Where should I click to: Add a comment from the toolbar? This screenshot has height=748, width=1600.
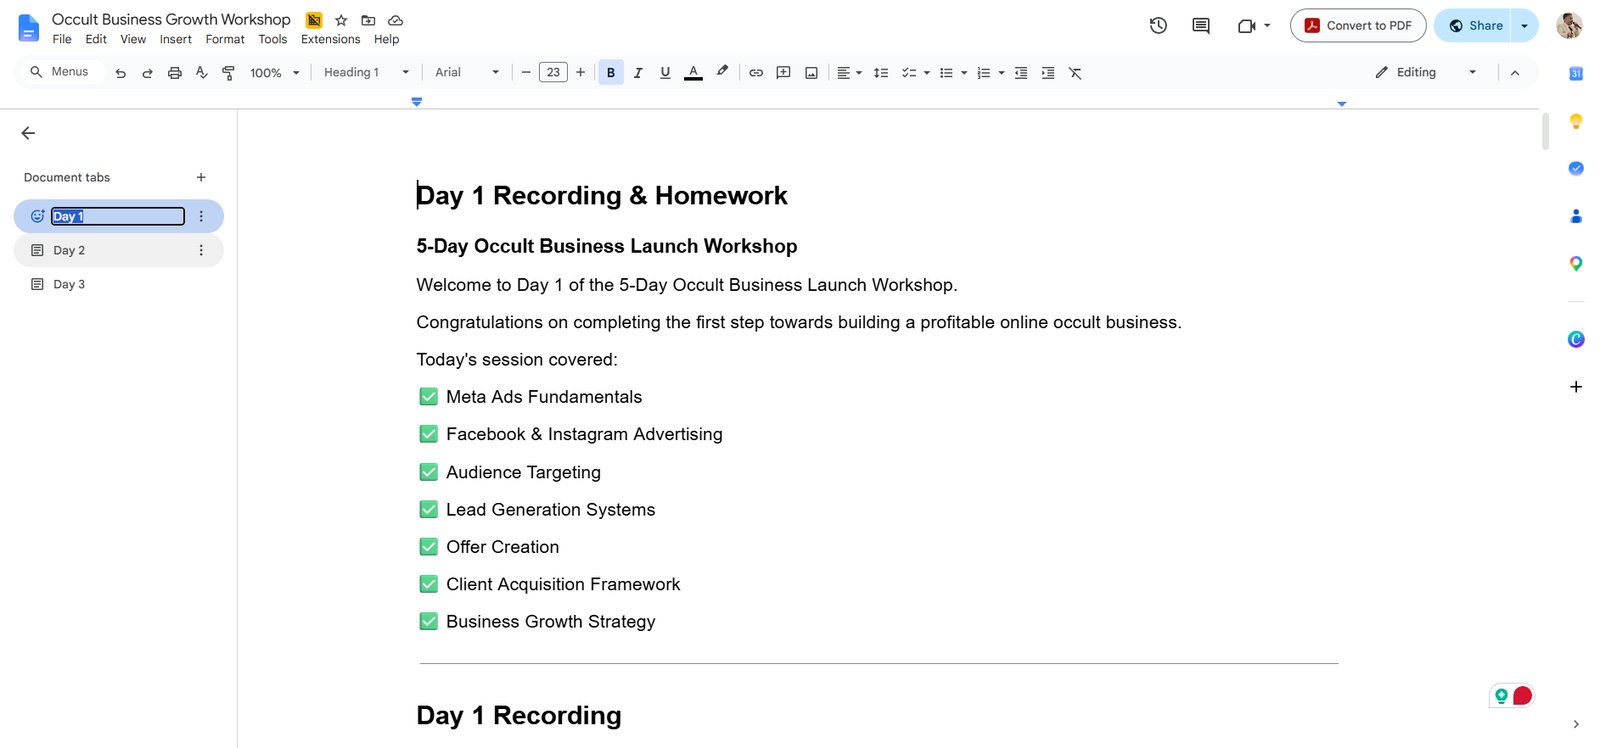784,73
